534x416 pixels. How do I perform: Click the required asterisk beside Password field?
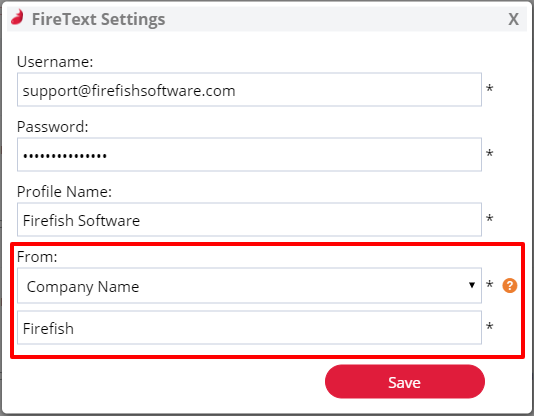click(x=490, y=153)
